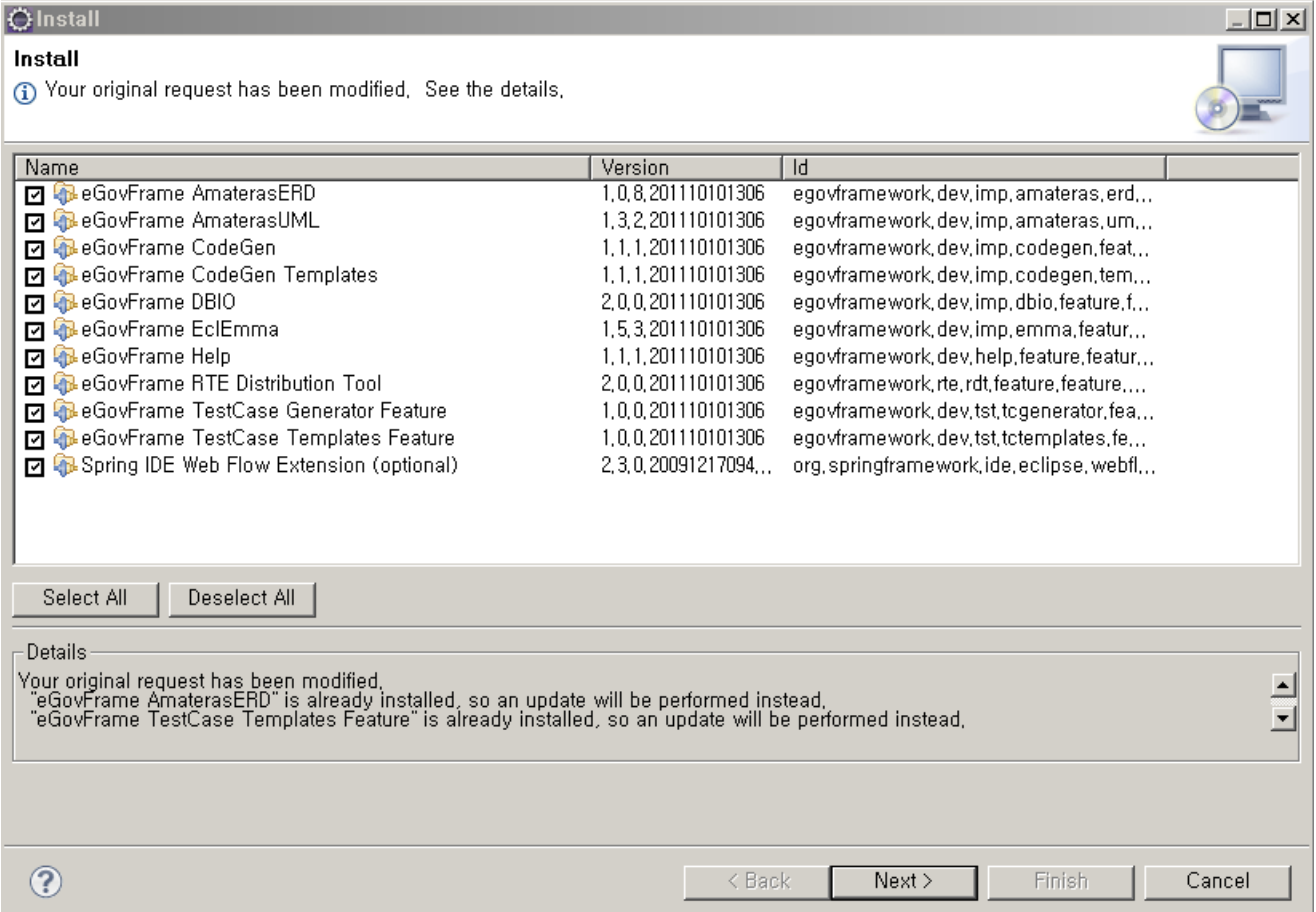Image resolution: width=1316 pixels, height=912 pixels.
Task: Click Details line about AmaterasERD already installed
Action: coord(429,699)
